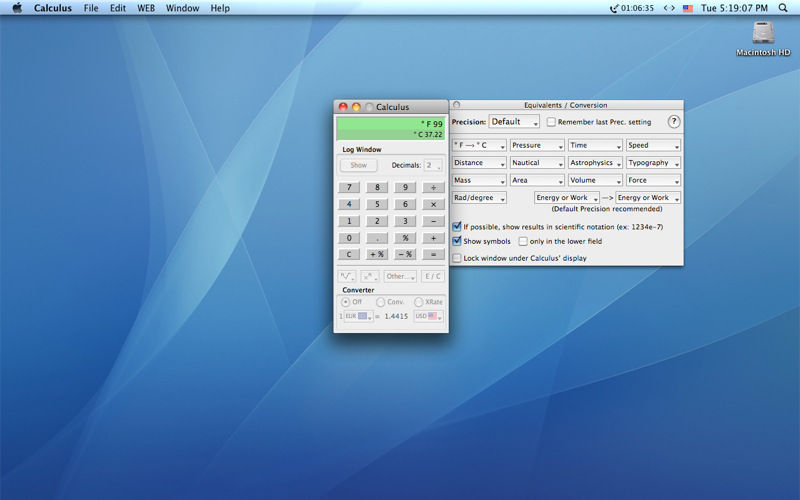This screenshot has width=800, height=500.
Task: Open the WEB menu
Action: [x=146, y=8]
